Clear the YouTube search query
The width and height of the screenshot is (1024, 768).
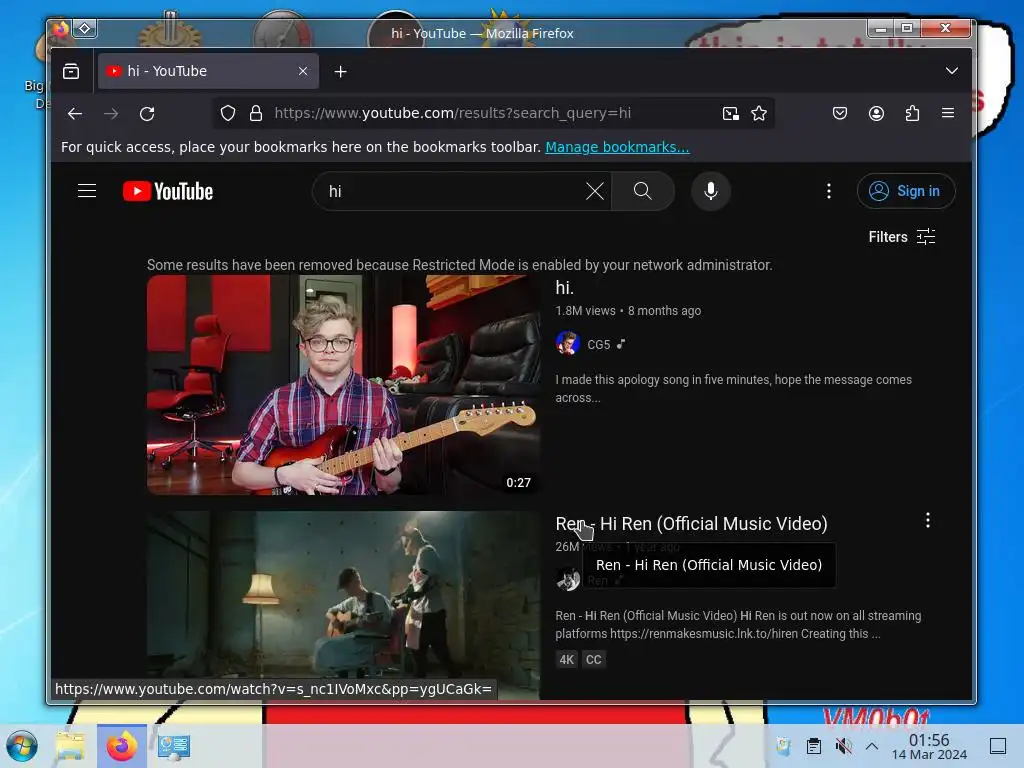(x=594, y=191)
